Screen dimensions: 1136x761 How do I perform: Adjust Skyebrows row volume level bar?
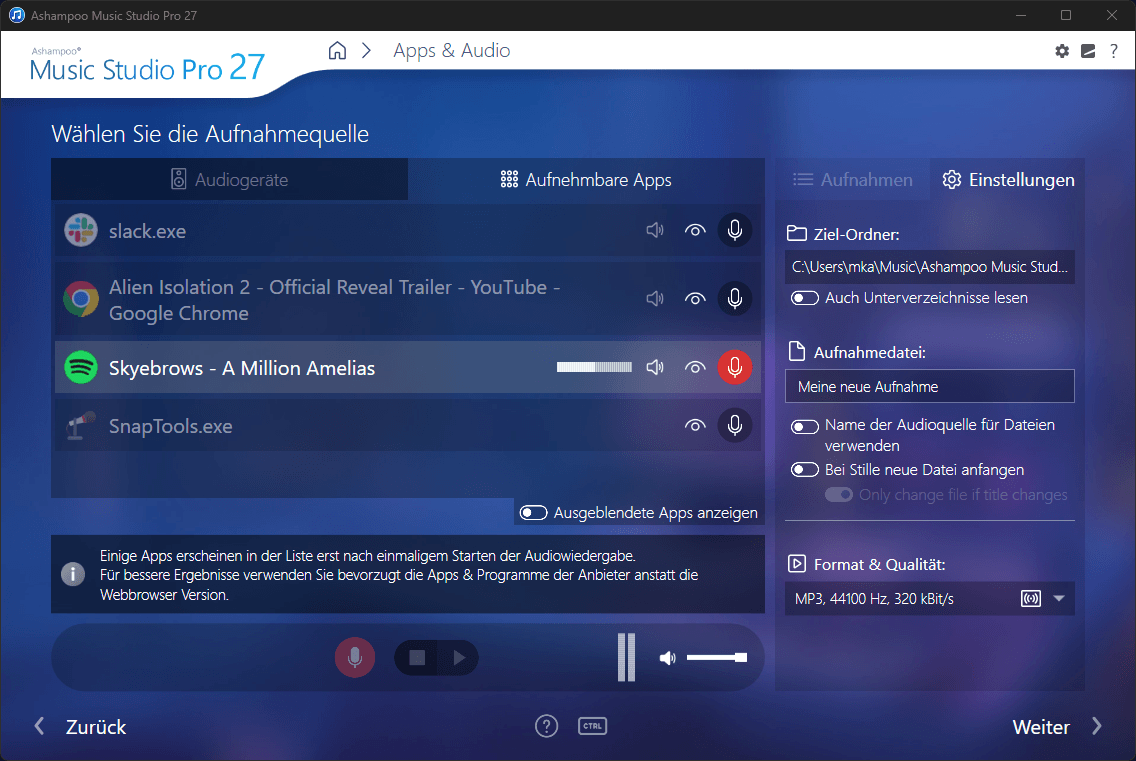pos(594,367)
